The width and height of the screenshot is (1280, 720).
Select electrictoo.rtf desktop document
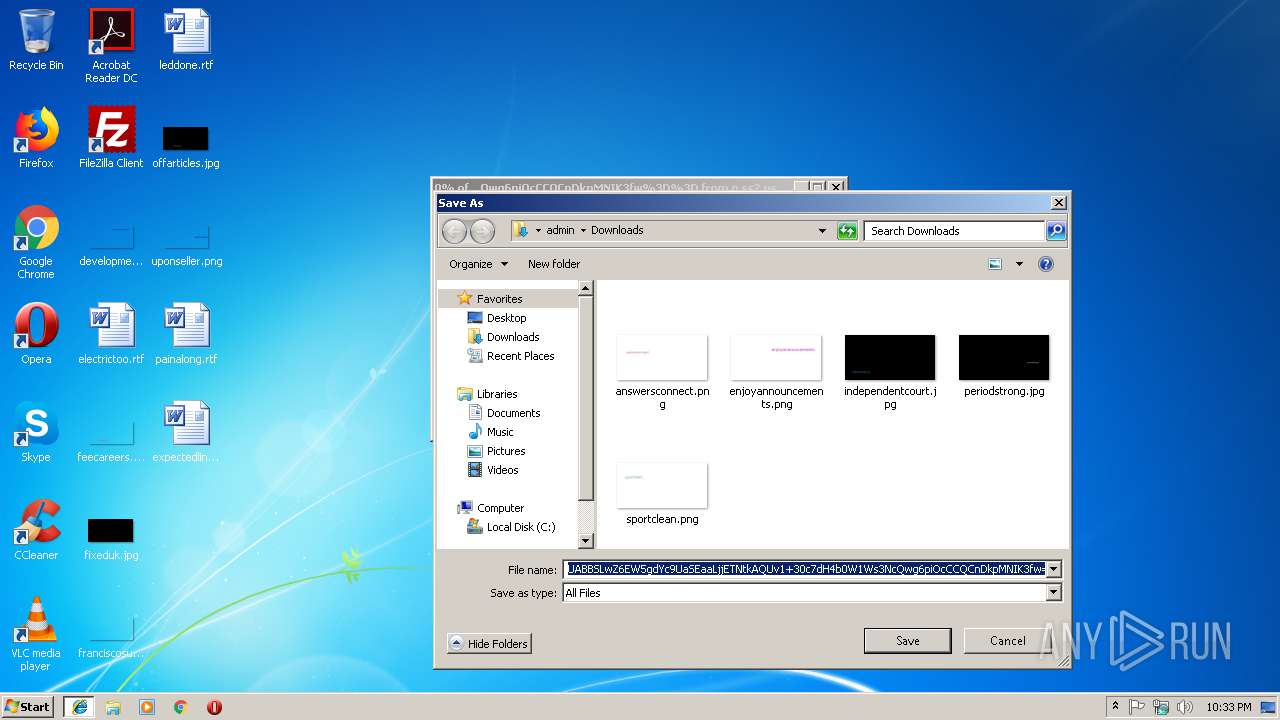click(111, 334)
